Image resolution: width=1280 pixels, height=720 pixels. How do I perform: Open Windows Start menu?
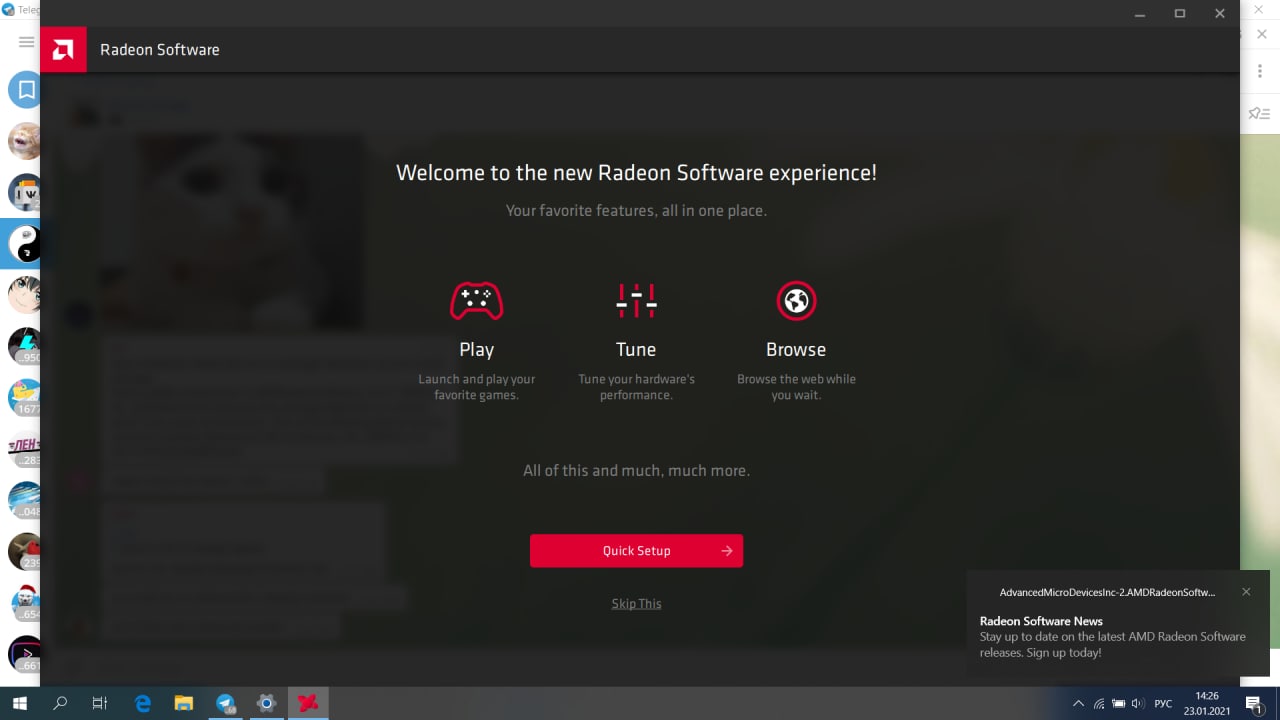coord(20,703)
